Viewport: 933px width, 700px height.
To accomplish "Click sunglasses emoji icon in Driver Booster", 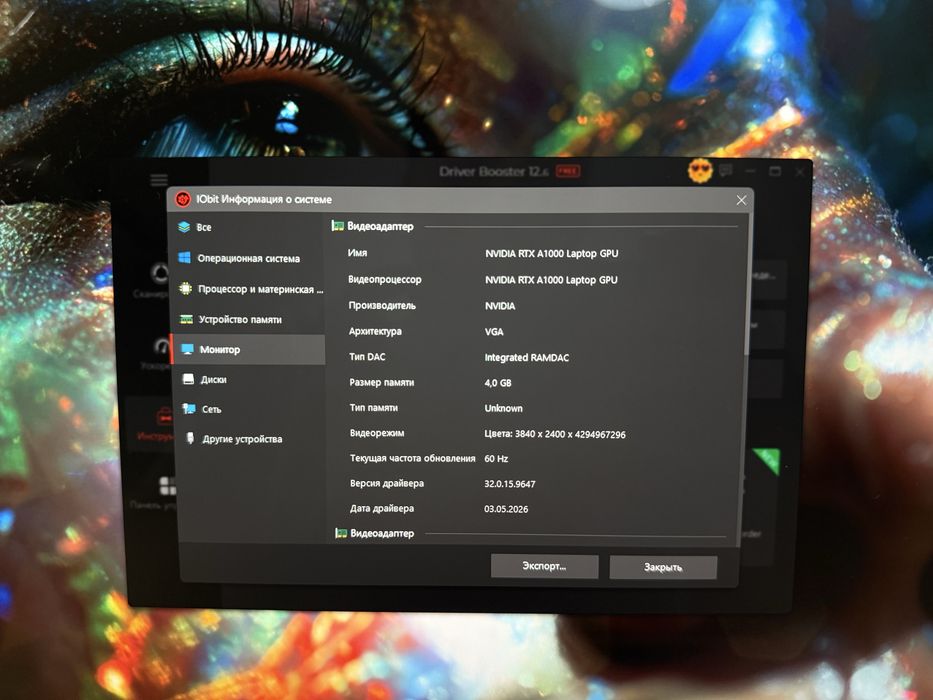I will point(700,171).
